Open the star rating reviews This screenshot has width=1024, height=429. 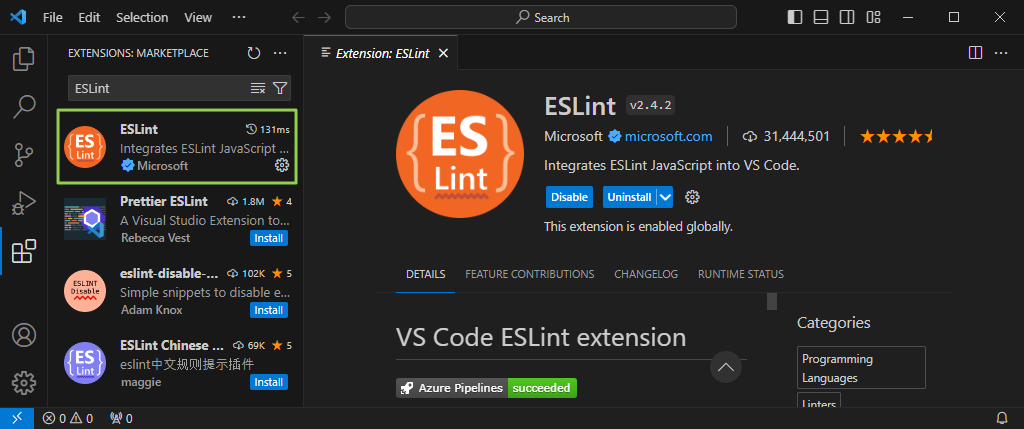897,136
